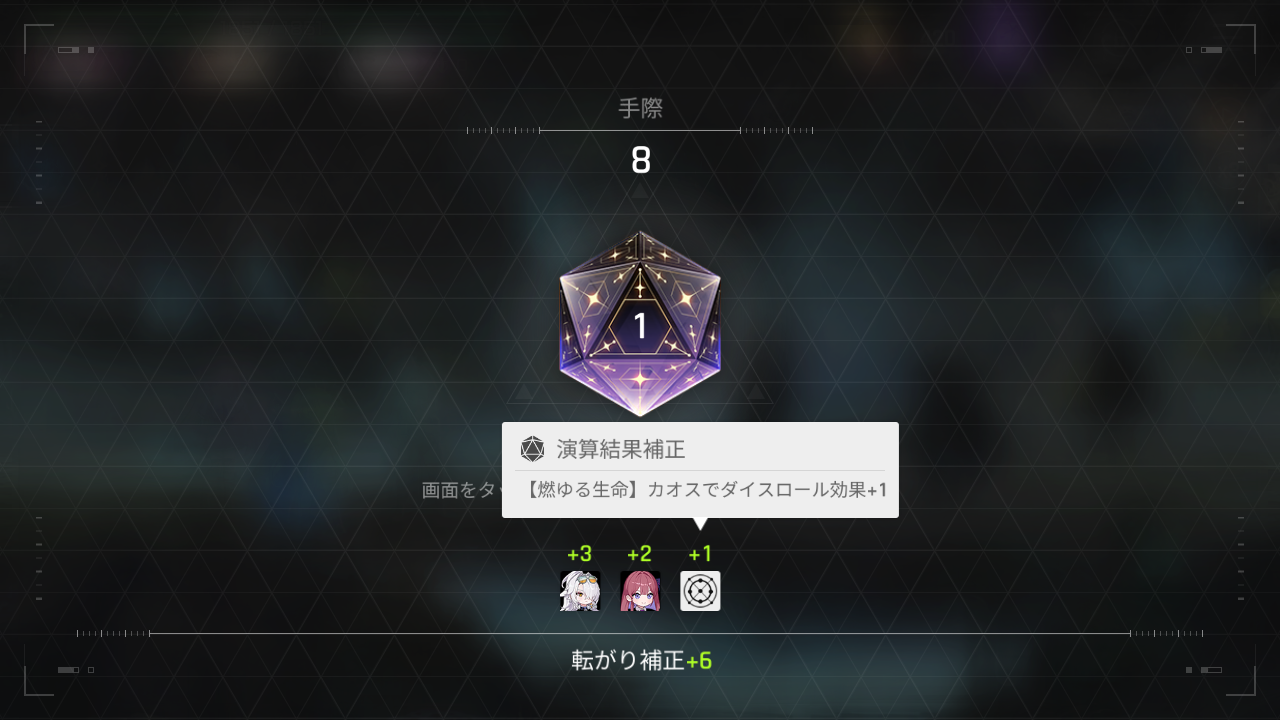Tap the purple twenty-sided die

click(640, 324)
